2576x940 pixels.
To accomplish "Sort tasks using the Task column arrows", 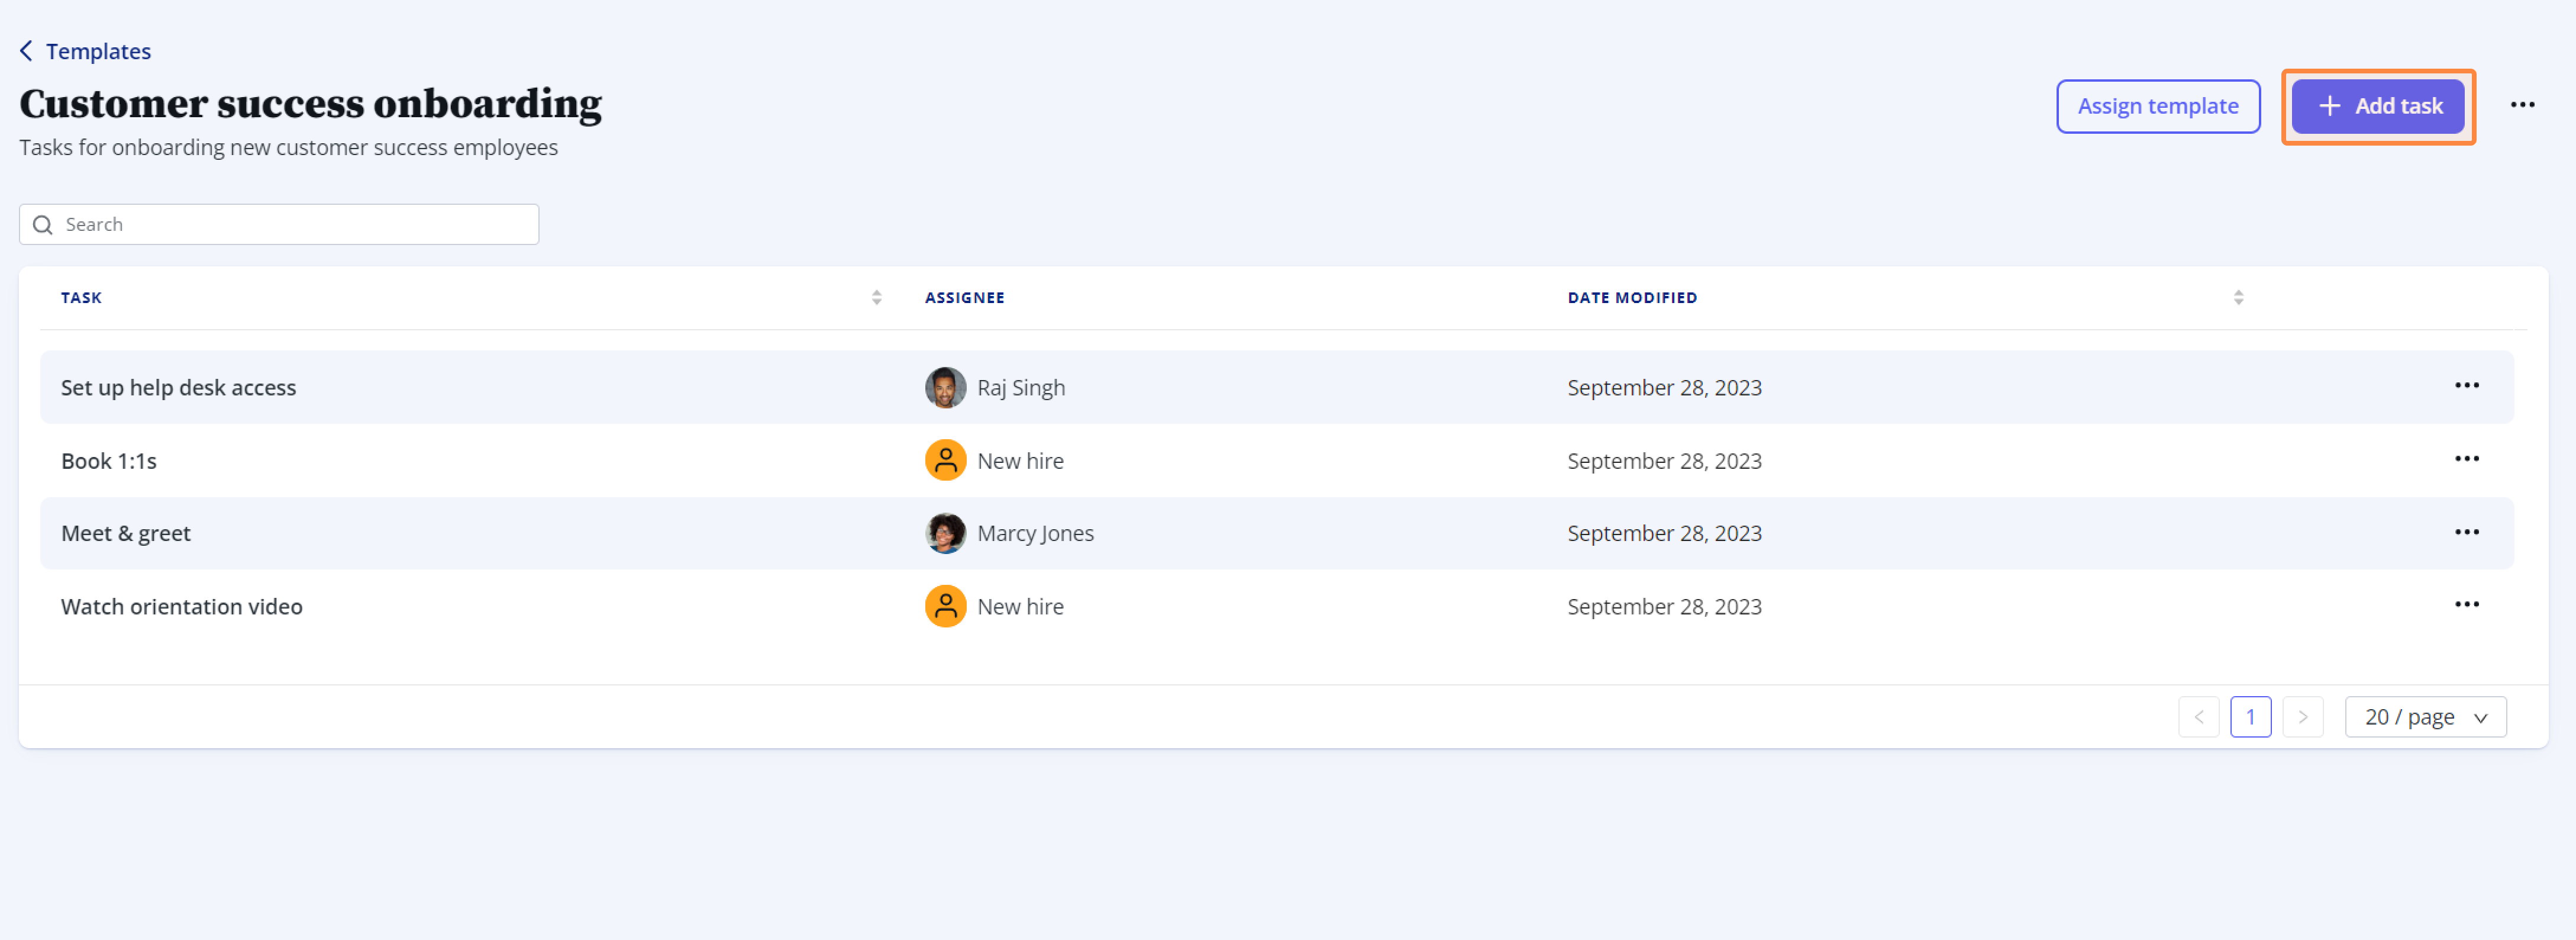I will coord(876,298).
